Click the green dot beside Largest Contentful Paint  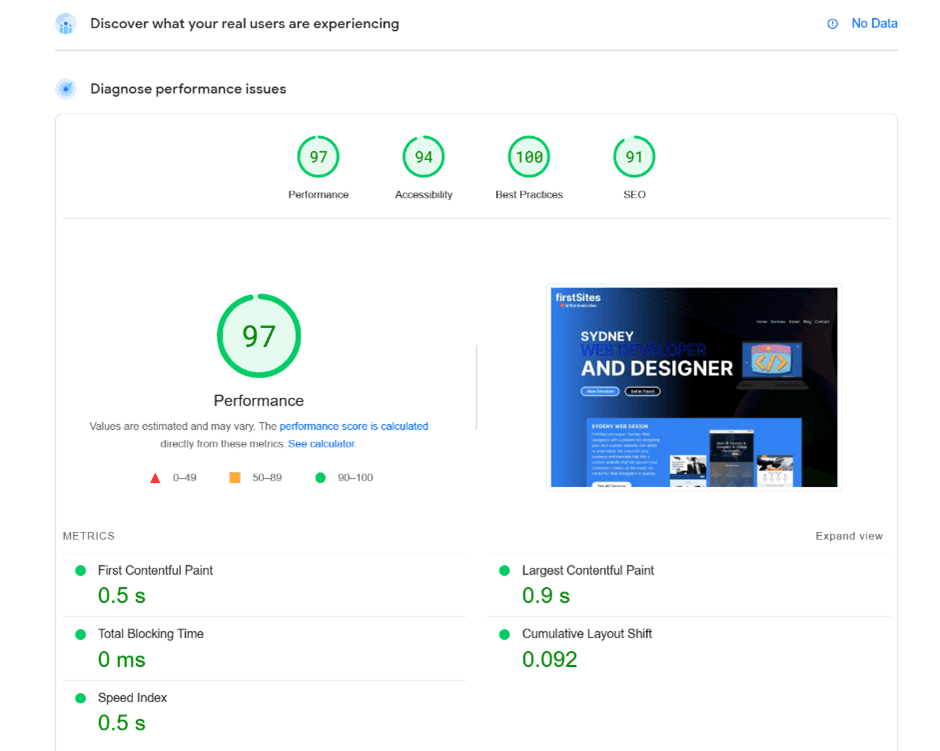coord(503,570)
